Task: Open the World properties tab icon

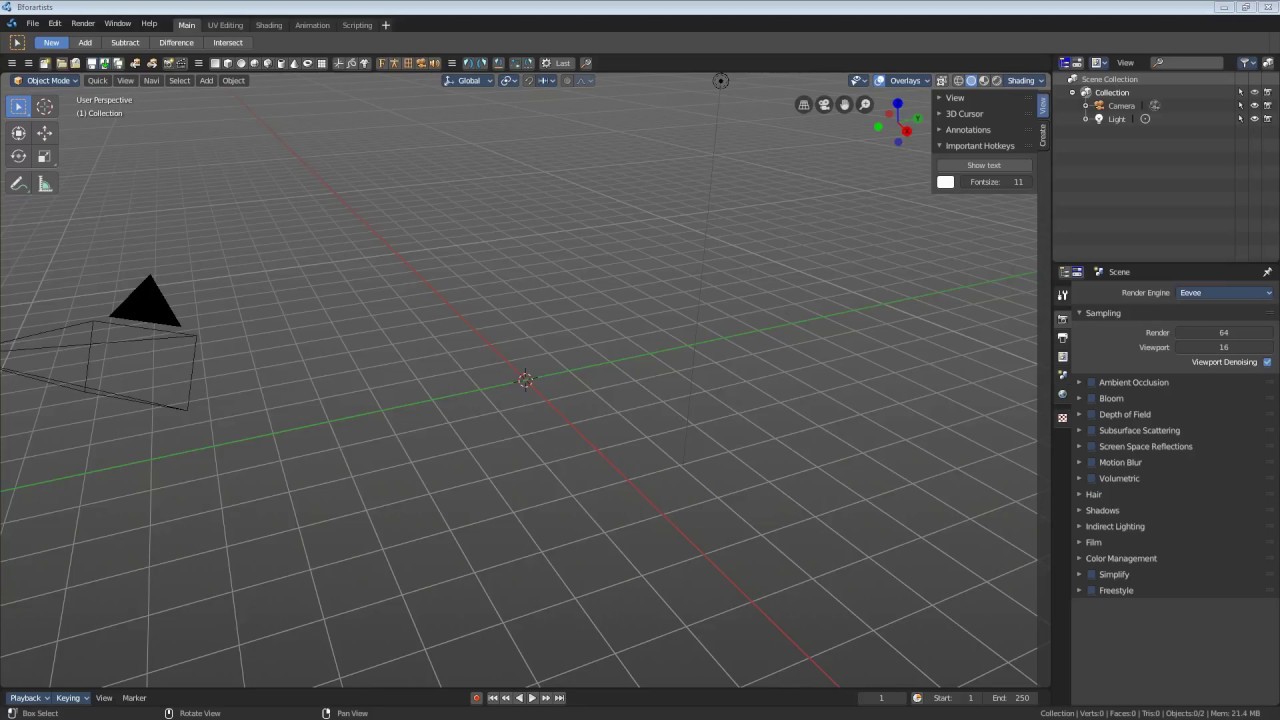Action: point(1062,395)
